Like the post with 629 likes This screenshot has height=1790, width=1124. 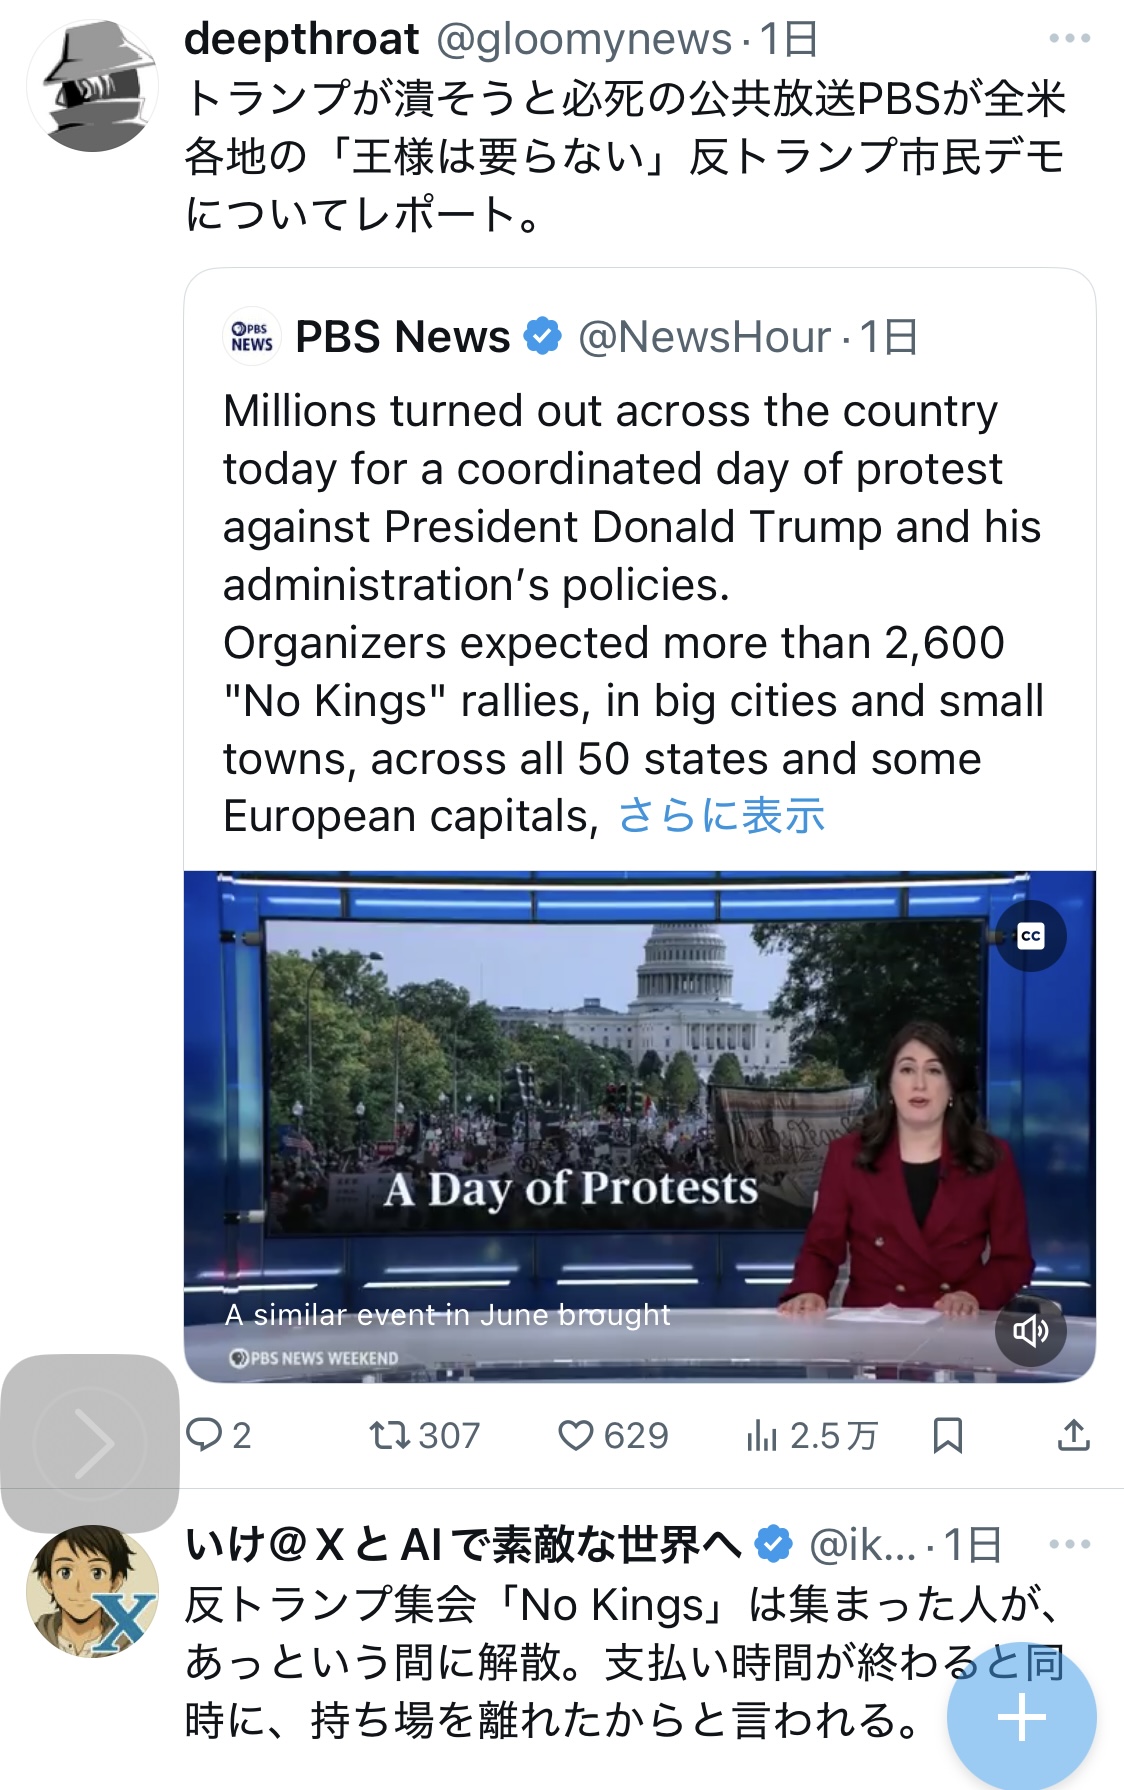click(576, 1436)
